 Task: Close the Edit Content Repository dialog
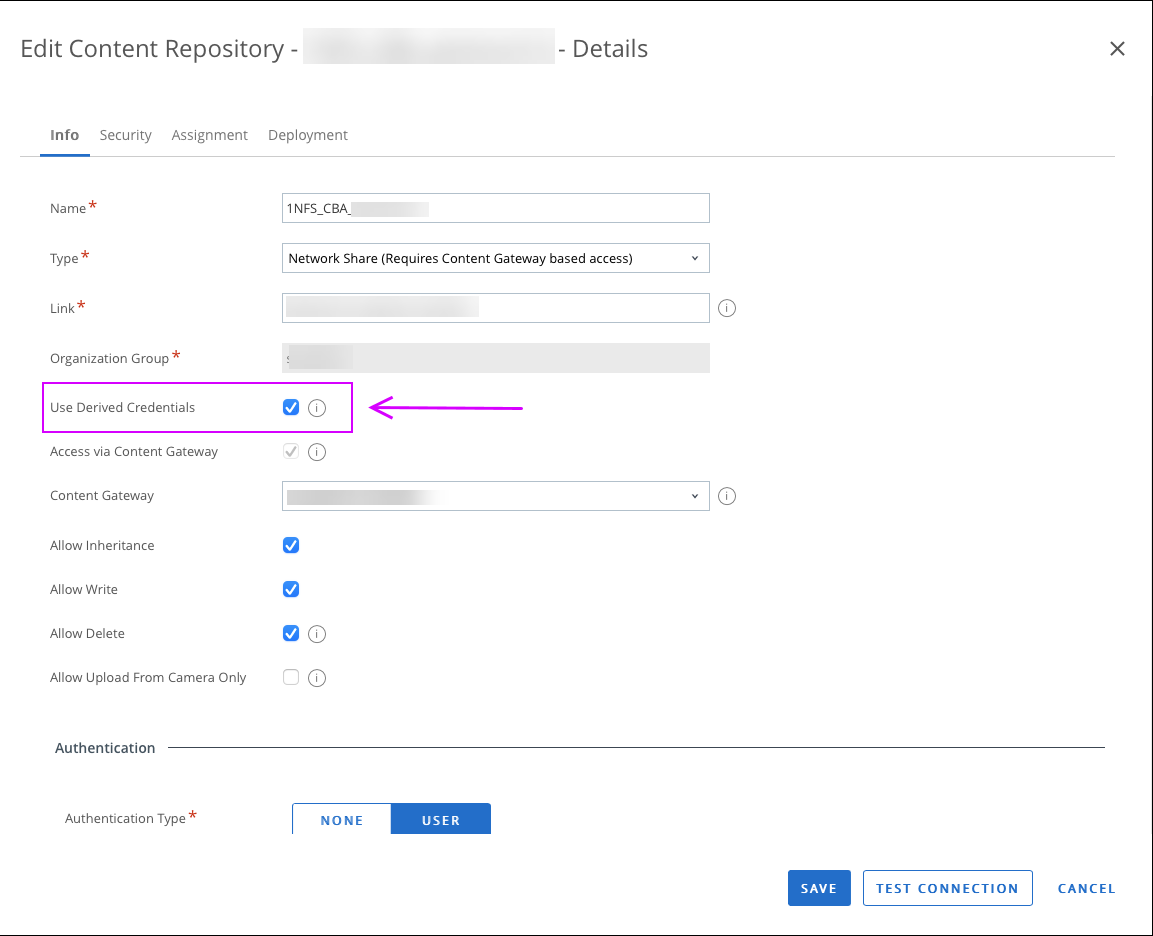[x=1117, y=49]
